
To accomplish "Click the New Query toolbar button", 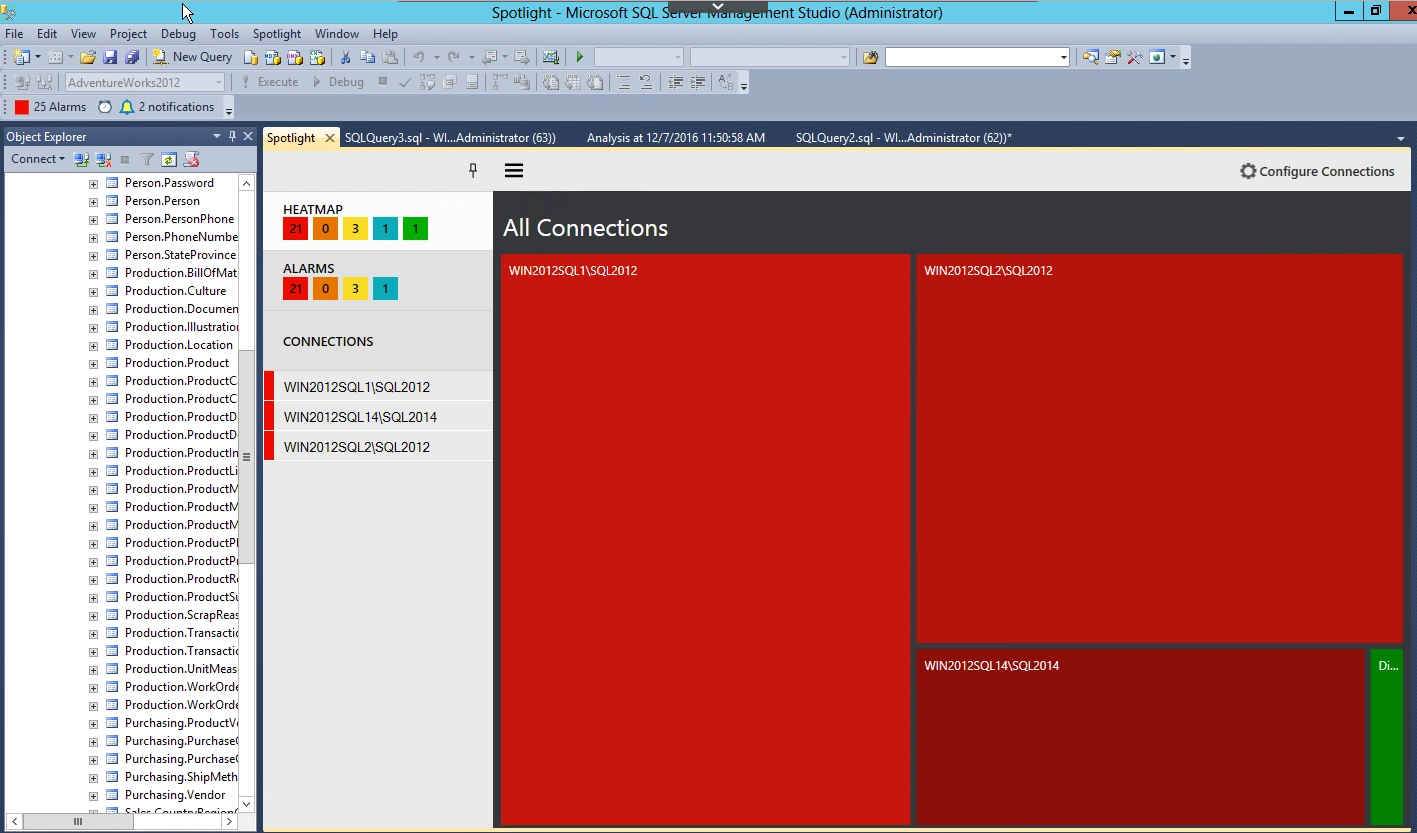I will pos(192,57).
